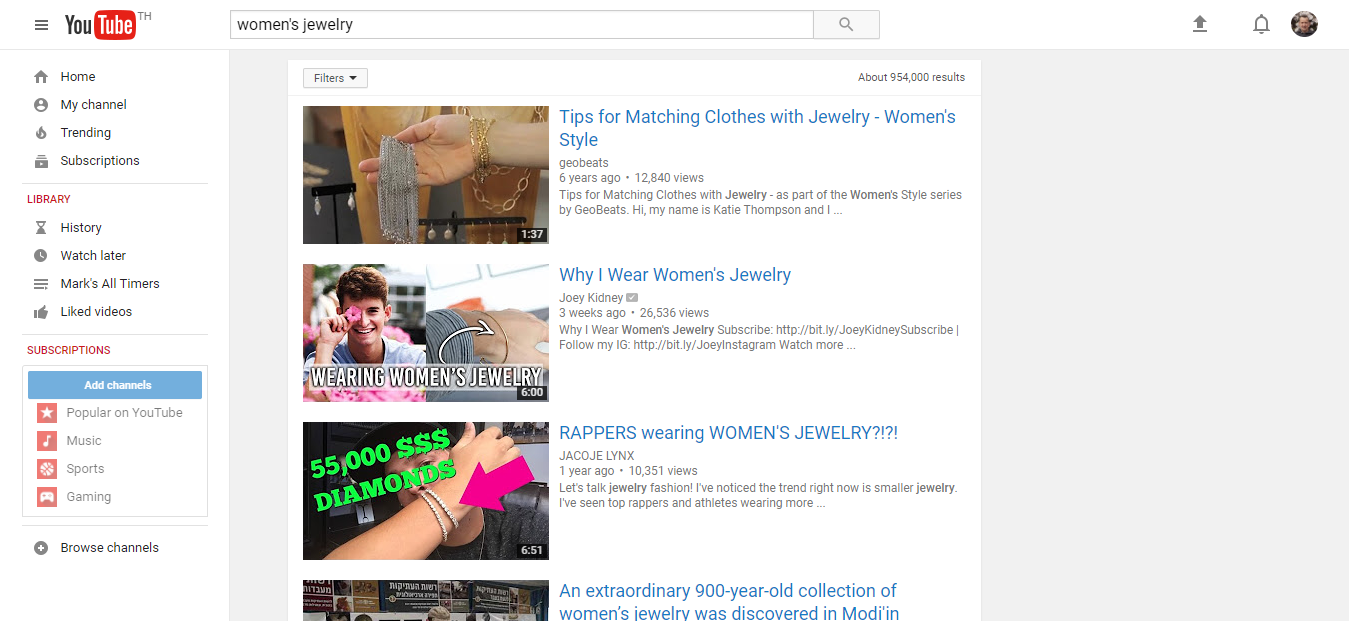Image resolution: width=1349 pixels, height=621 pixels.
Task: Click the Add channels button
Action: 115,385
